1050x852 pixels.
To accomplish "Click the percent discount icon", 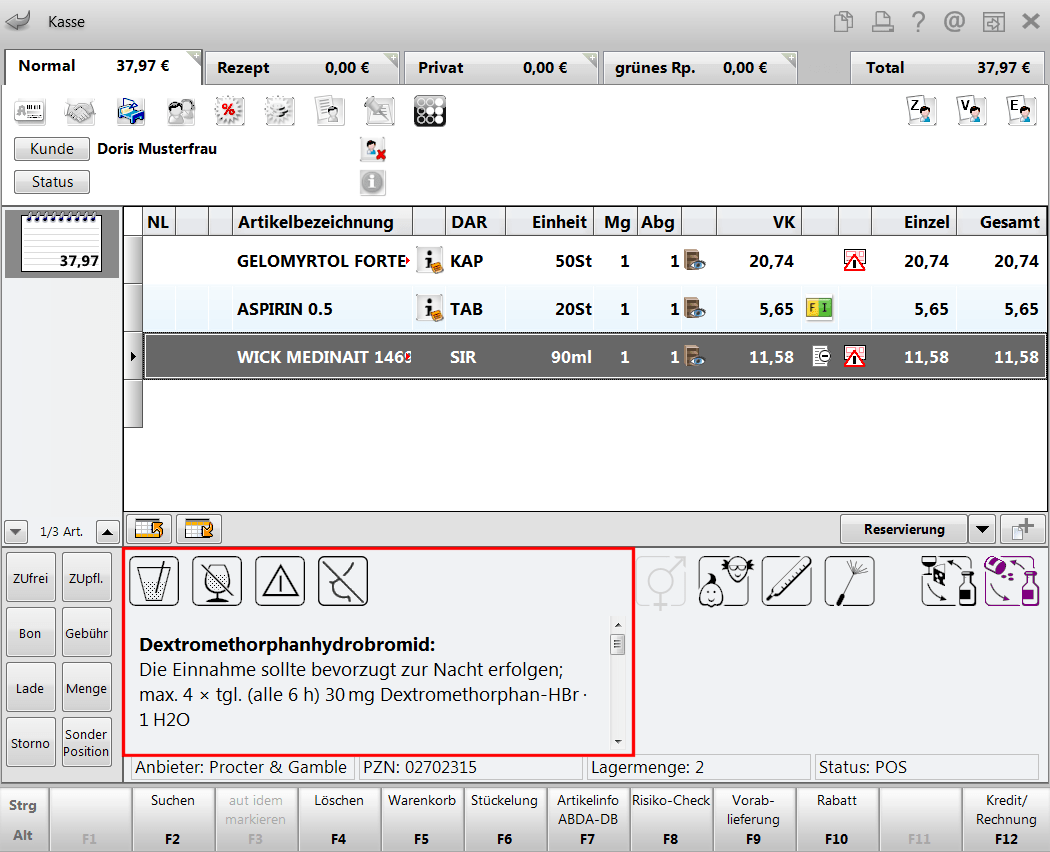I will point(229,111).
